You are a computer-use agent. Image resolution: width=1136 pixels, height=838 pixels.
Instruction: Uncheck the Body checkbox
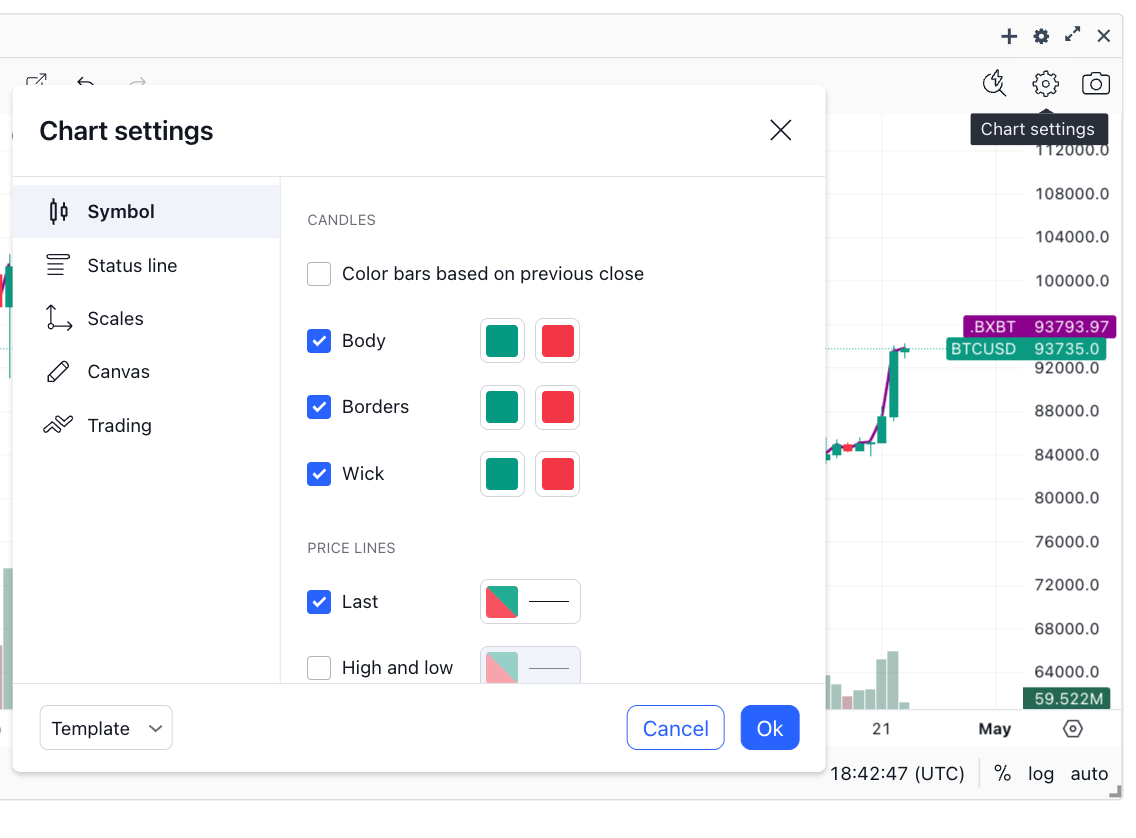point(319,341)
